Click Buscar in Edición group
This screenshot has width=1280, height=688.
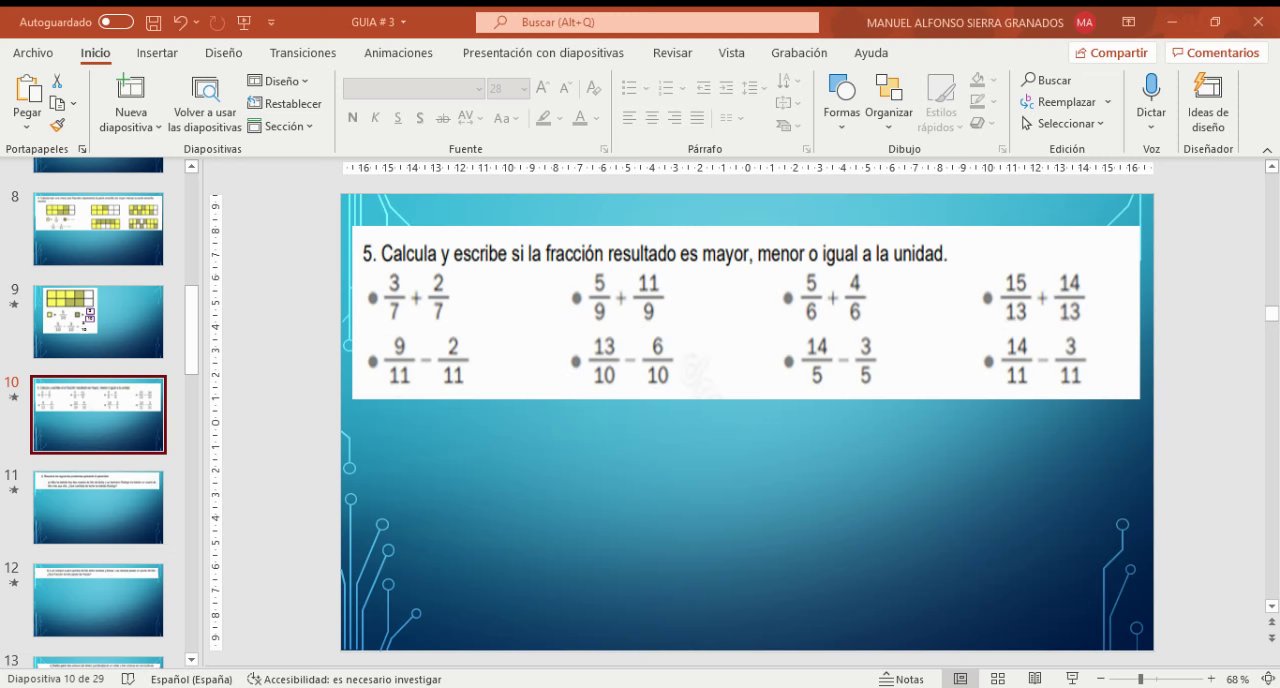click(1046, 80)
